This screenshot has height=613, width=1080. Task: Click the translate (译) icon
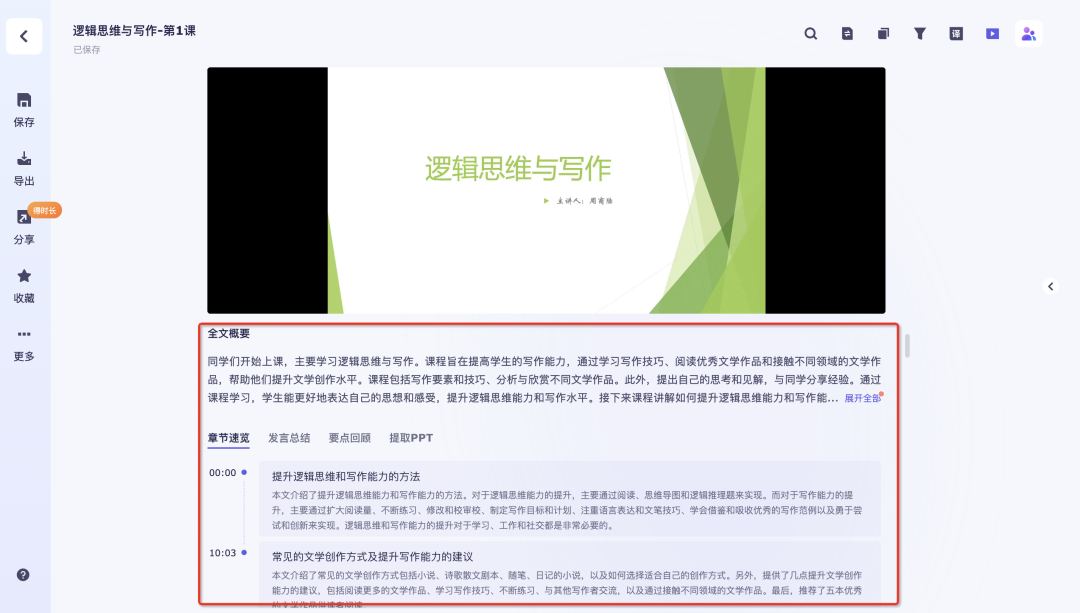tap(956, 33)
